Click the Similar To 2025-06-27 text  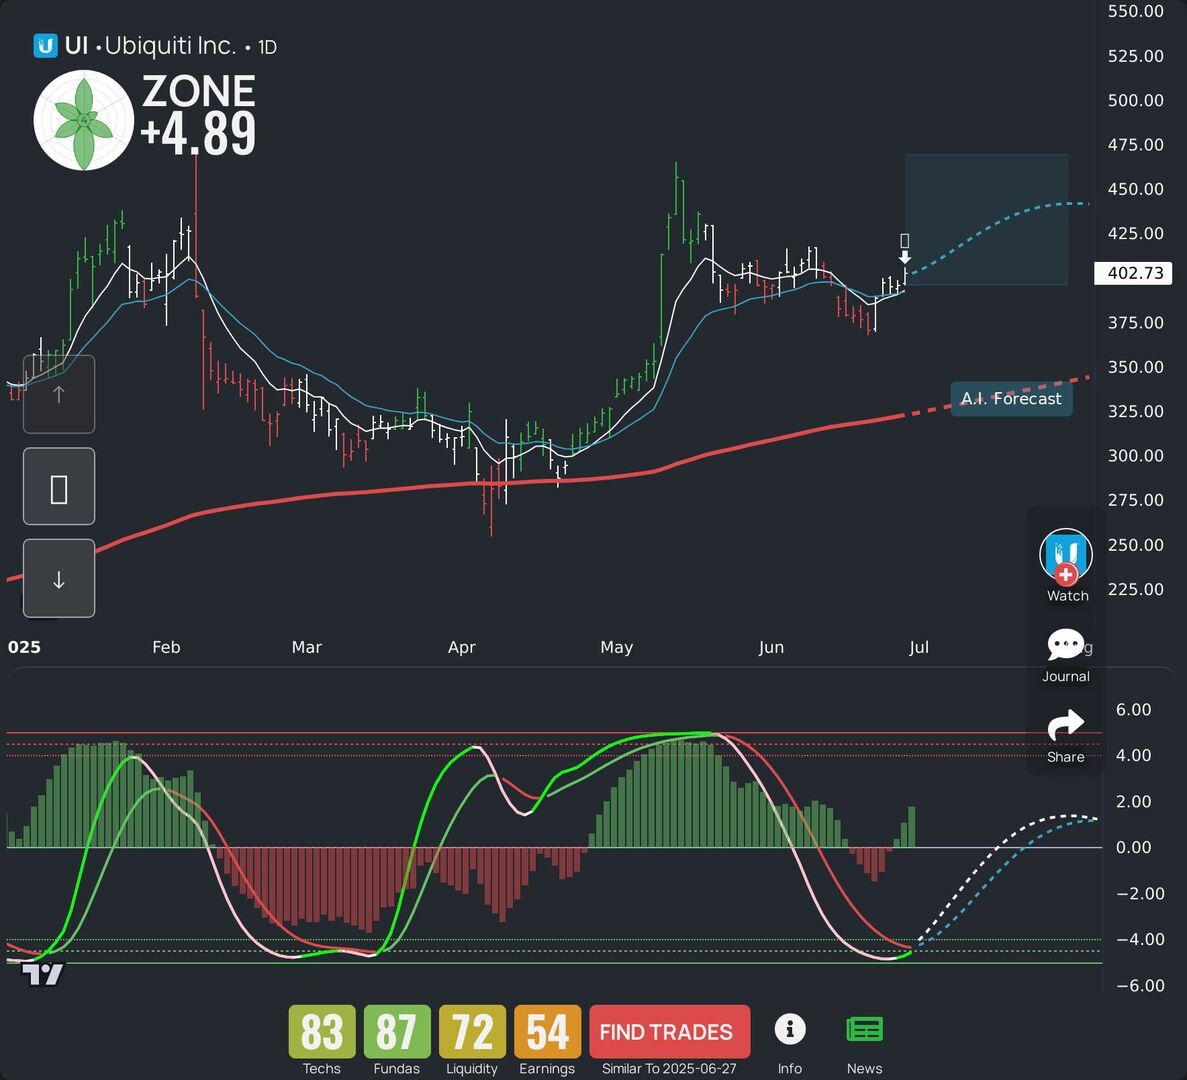point(669,1069)
